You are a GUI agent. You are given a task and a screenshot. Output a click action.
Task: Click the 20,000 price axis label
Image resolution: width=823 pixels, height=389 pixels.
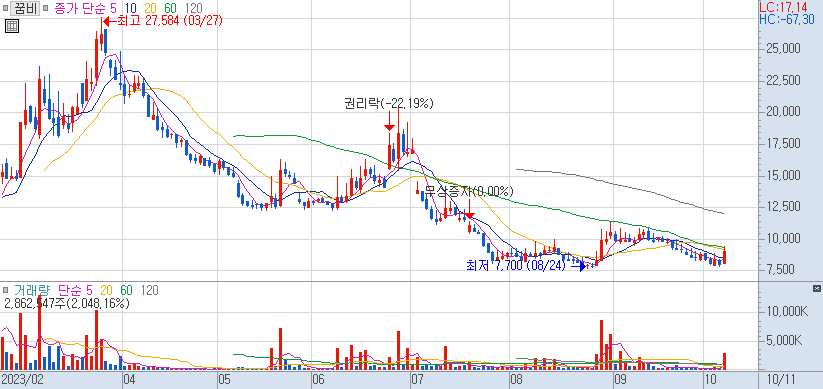point(783,112)
